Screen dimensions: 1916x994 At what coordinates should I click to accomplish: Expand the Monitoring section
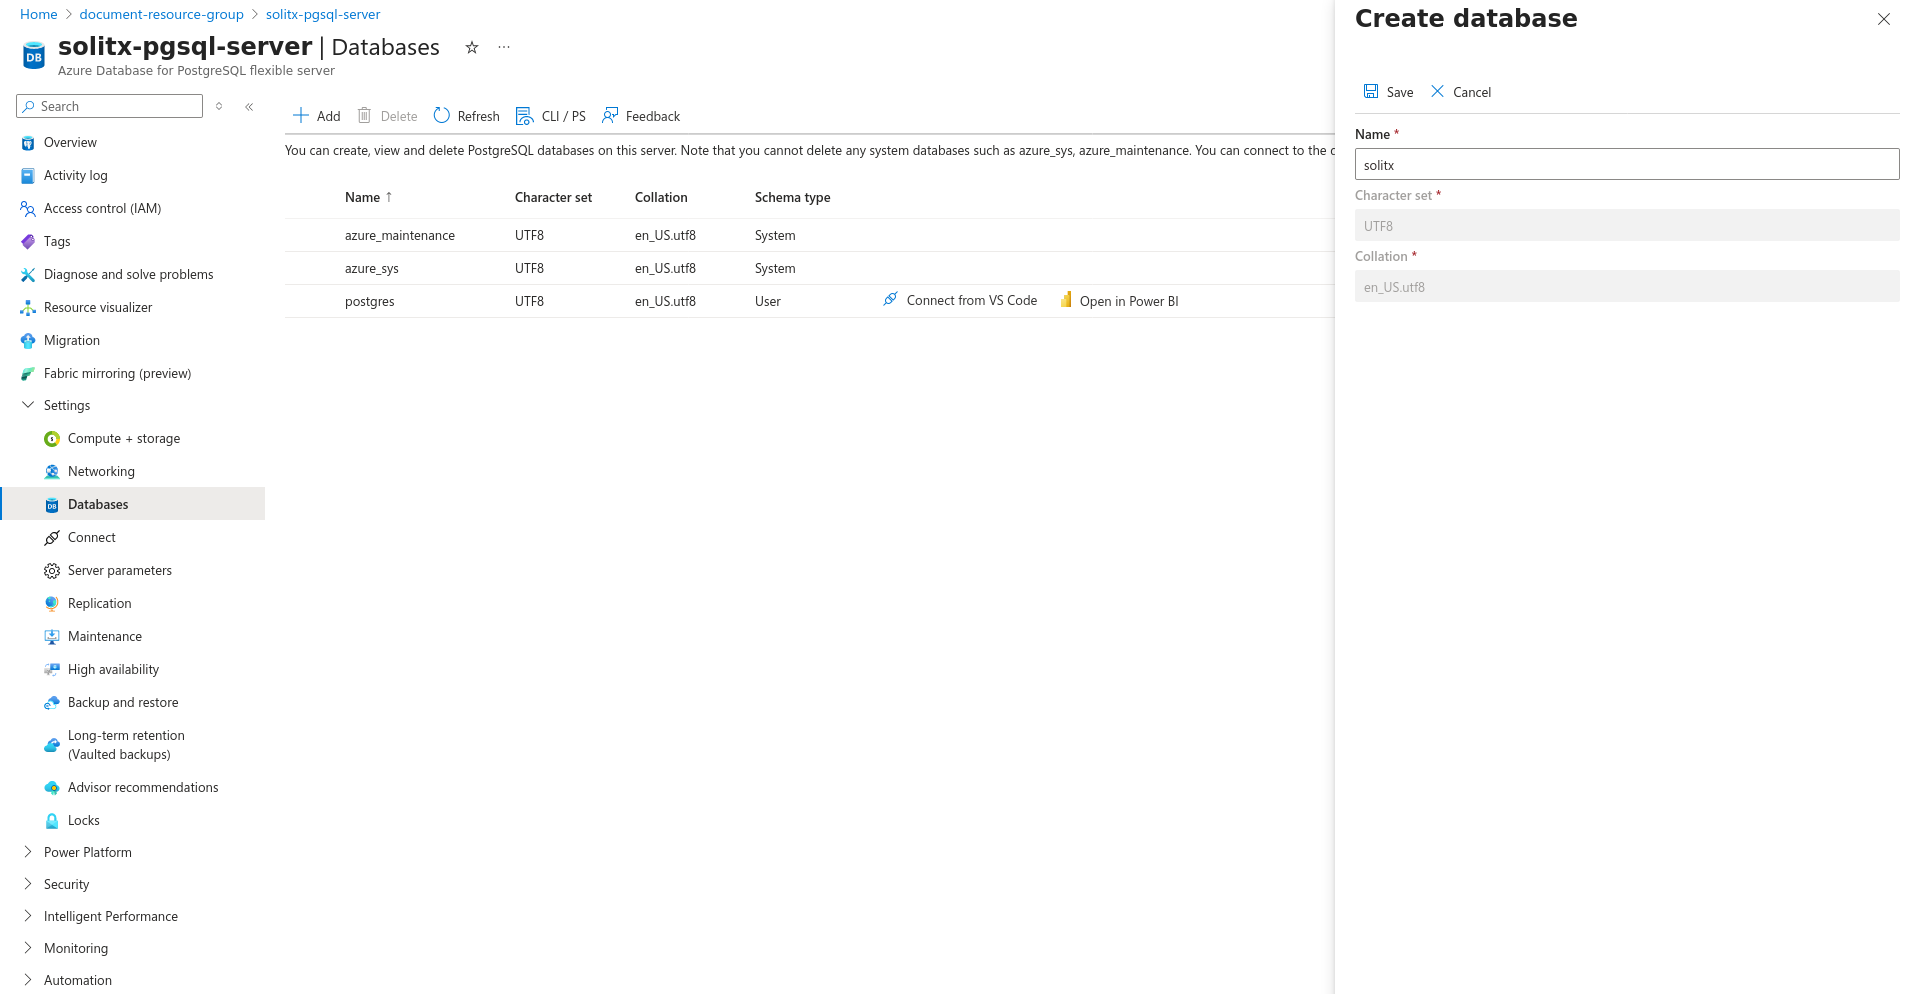pos(28,948)
